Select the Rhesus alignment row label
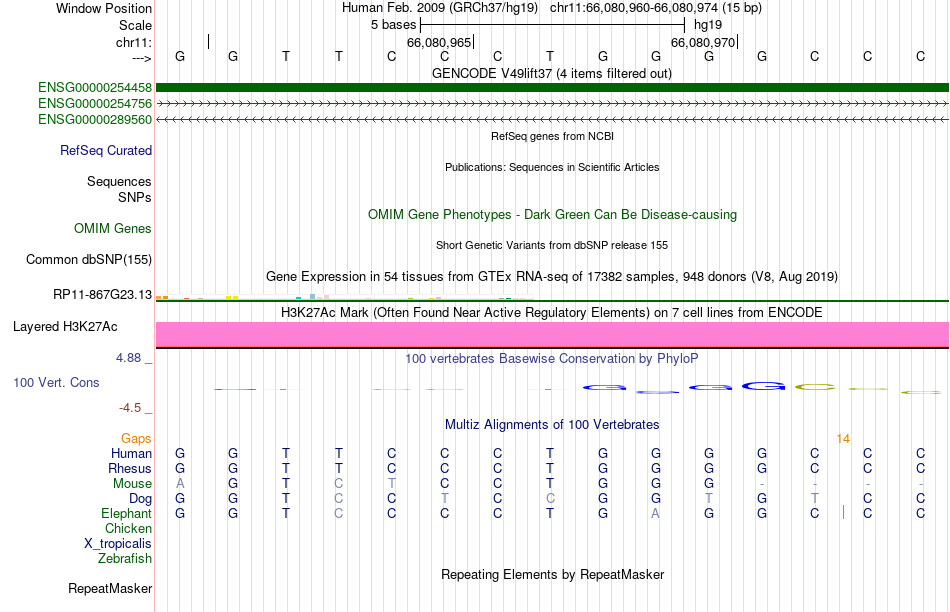 tap(130, 468)
